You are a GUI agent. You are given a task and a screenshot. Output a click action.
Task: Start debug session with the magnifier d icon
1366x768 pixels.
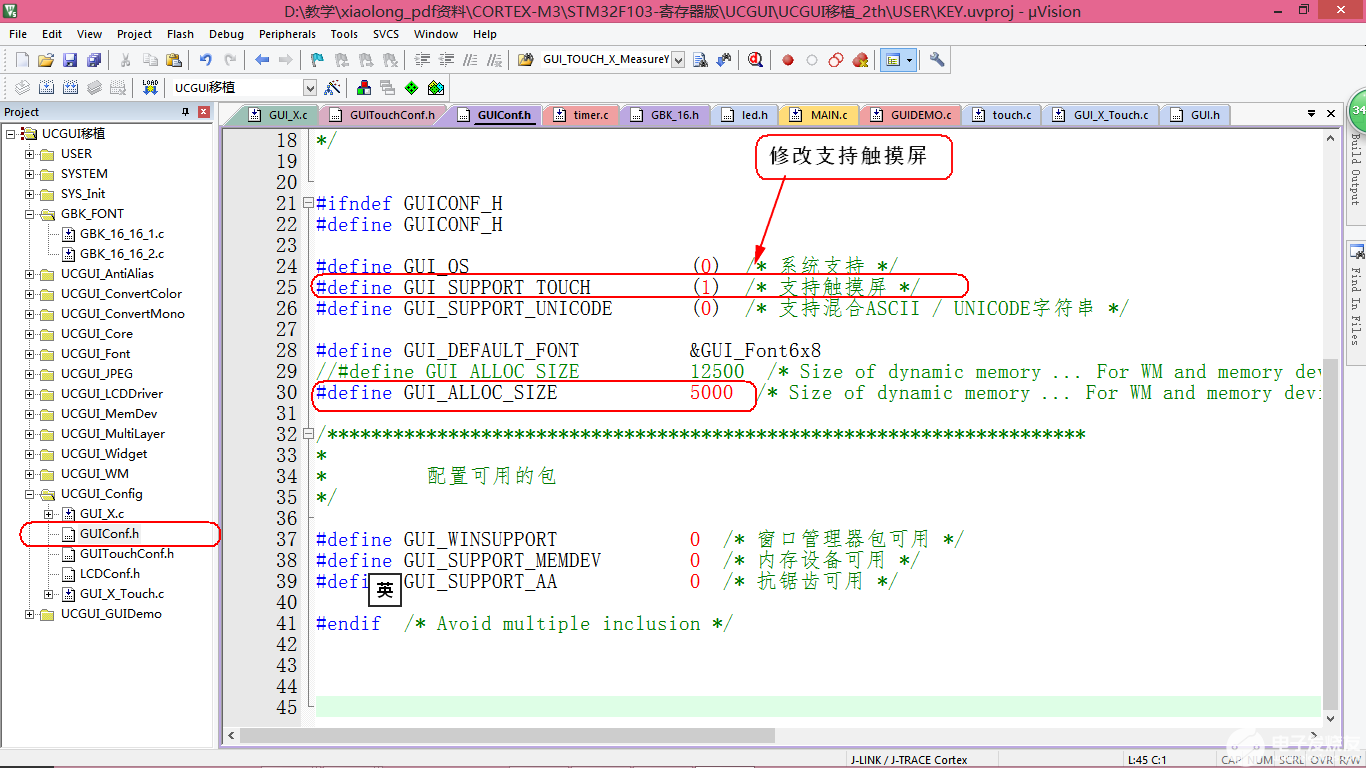coord(756,60)
